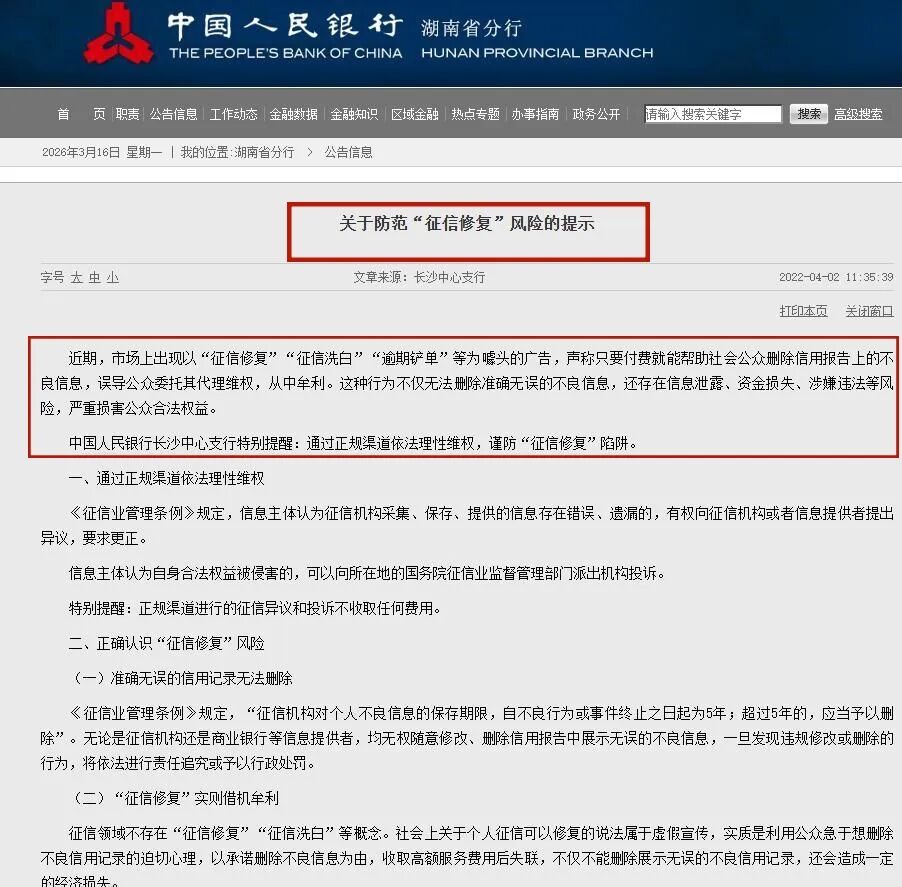Click the subheading （一）准确无误的信用记录无法删除
Image resolution: width=902 pixels, height=887 pixels.
(x=181, y=678)
